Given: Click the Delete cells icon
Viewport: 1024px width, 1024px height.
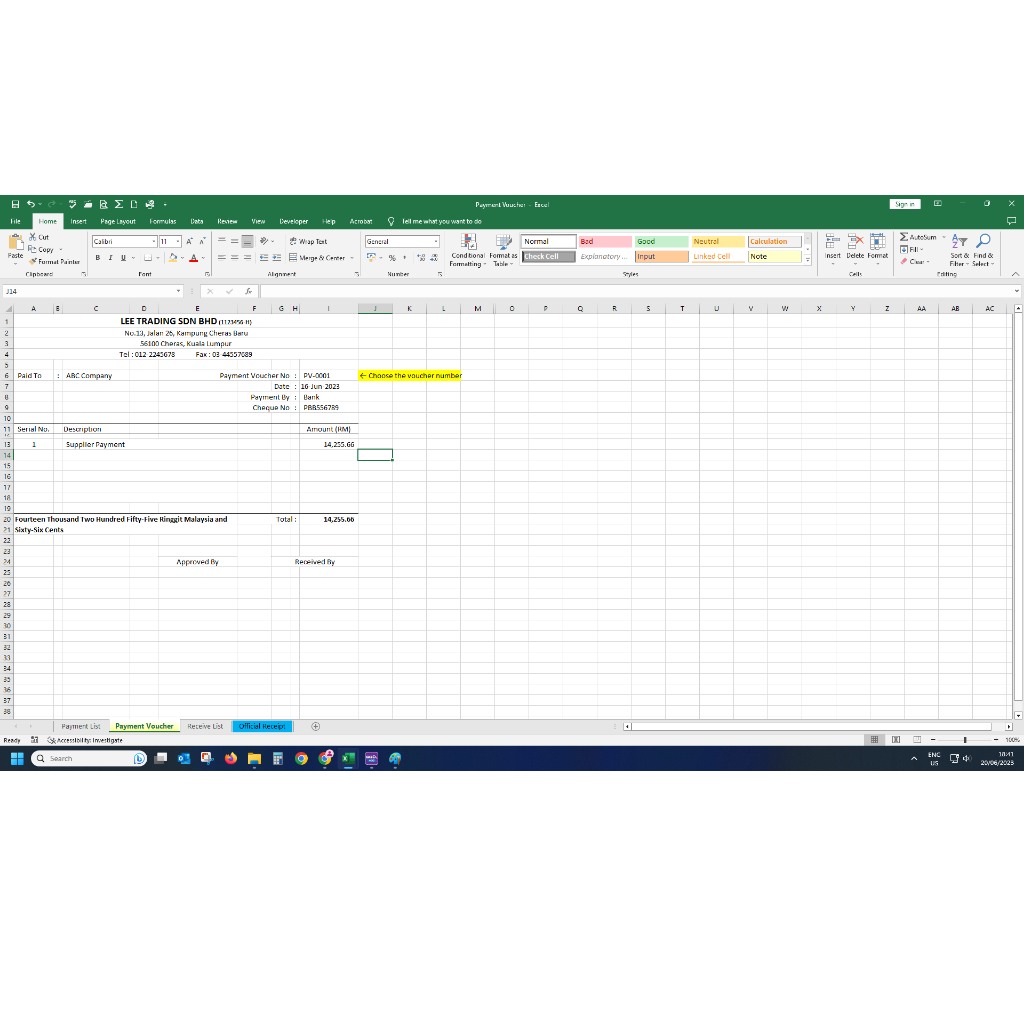Looking at the screenshot, I should [x=856, y=242].
